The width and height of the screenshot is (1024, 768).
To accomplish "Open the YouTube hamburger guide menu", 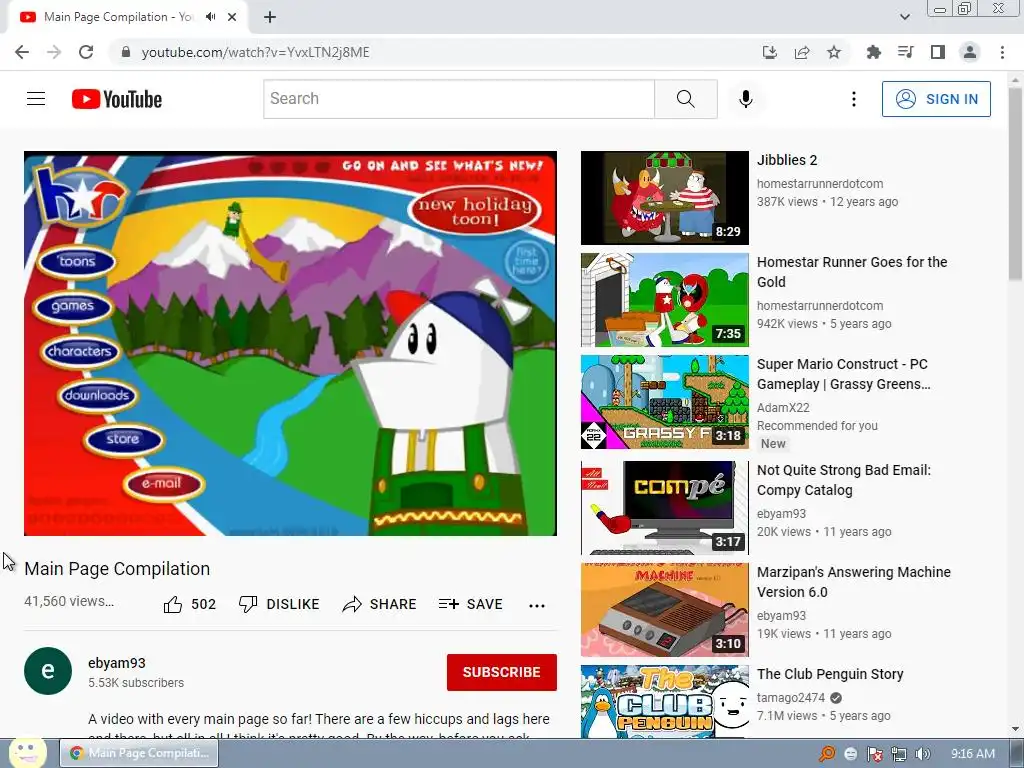I will [36, 99].
